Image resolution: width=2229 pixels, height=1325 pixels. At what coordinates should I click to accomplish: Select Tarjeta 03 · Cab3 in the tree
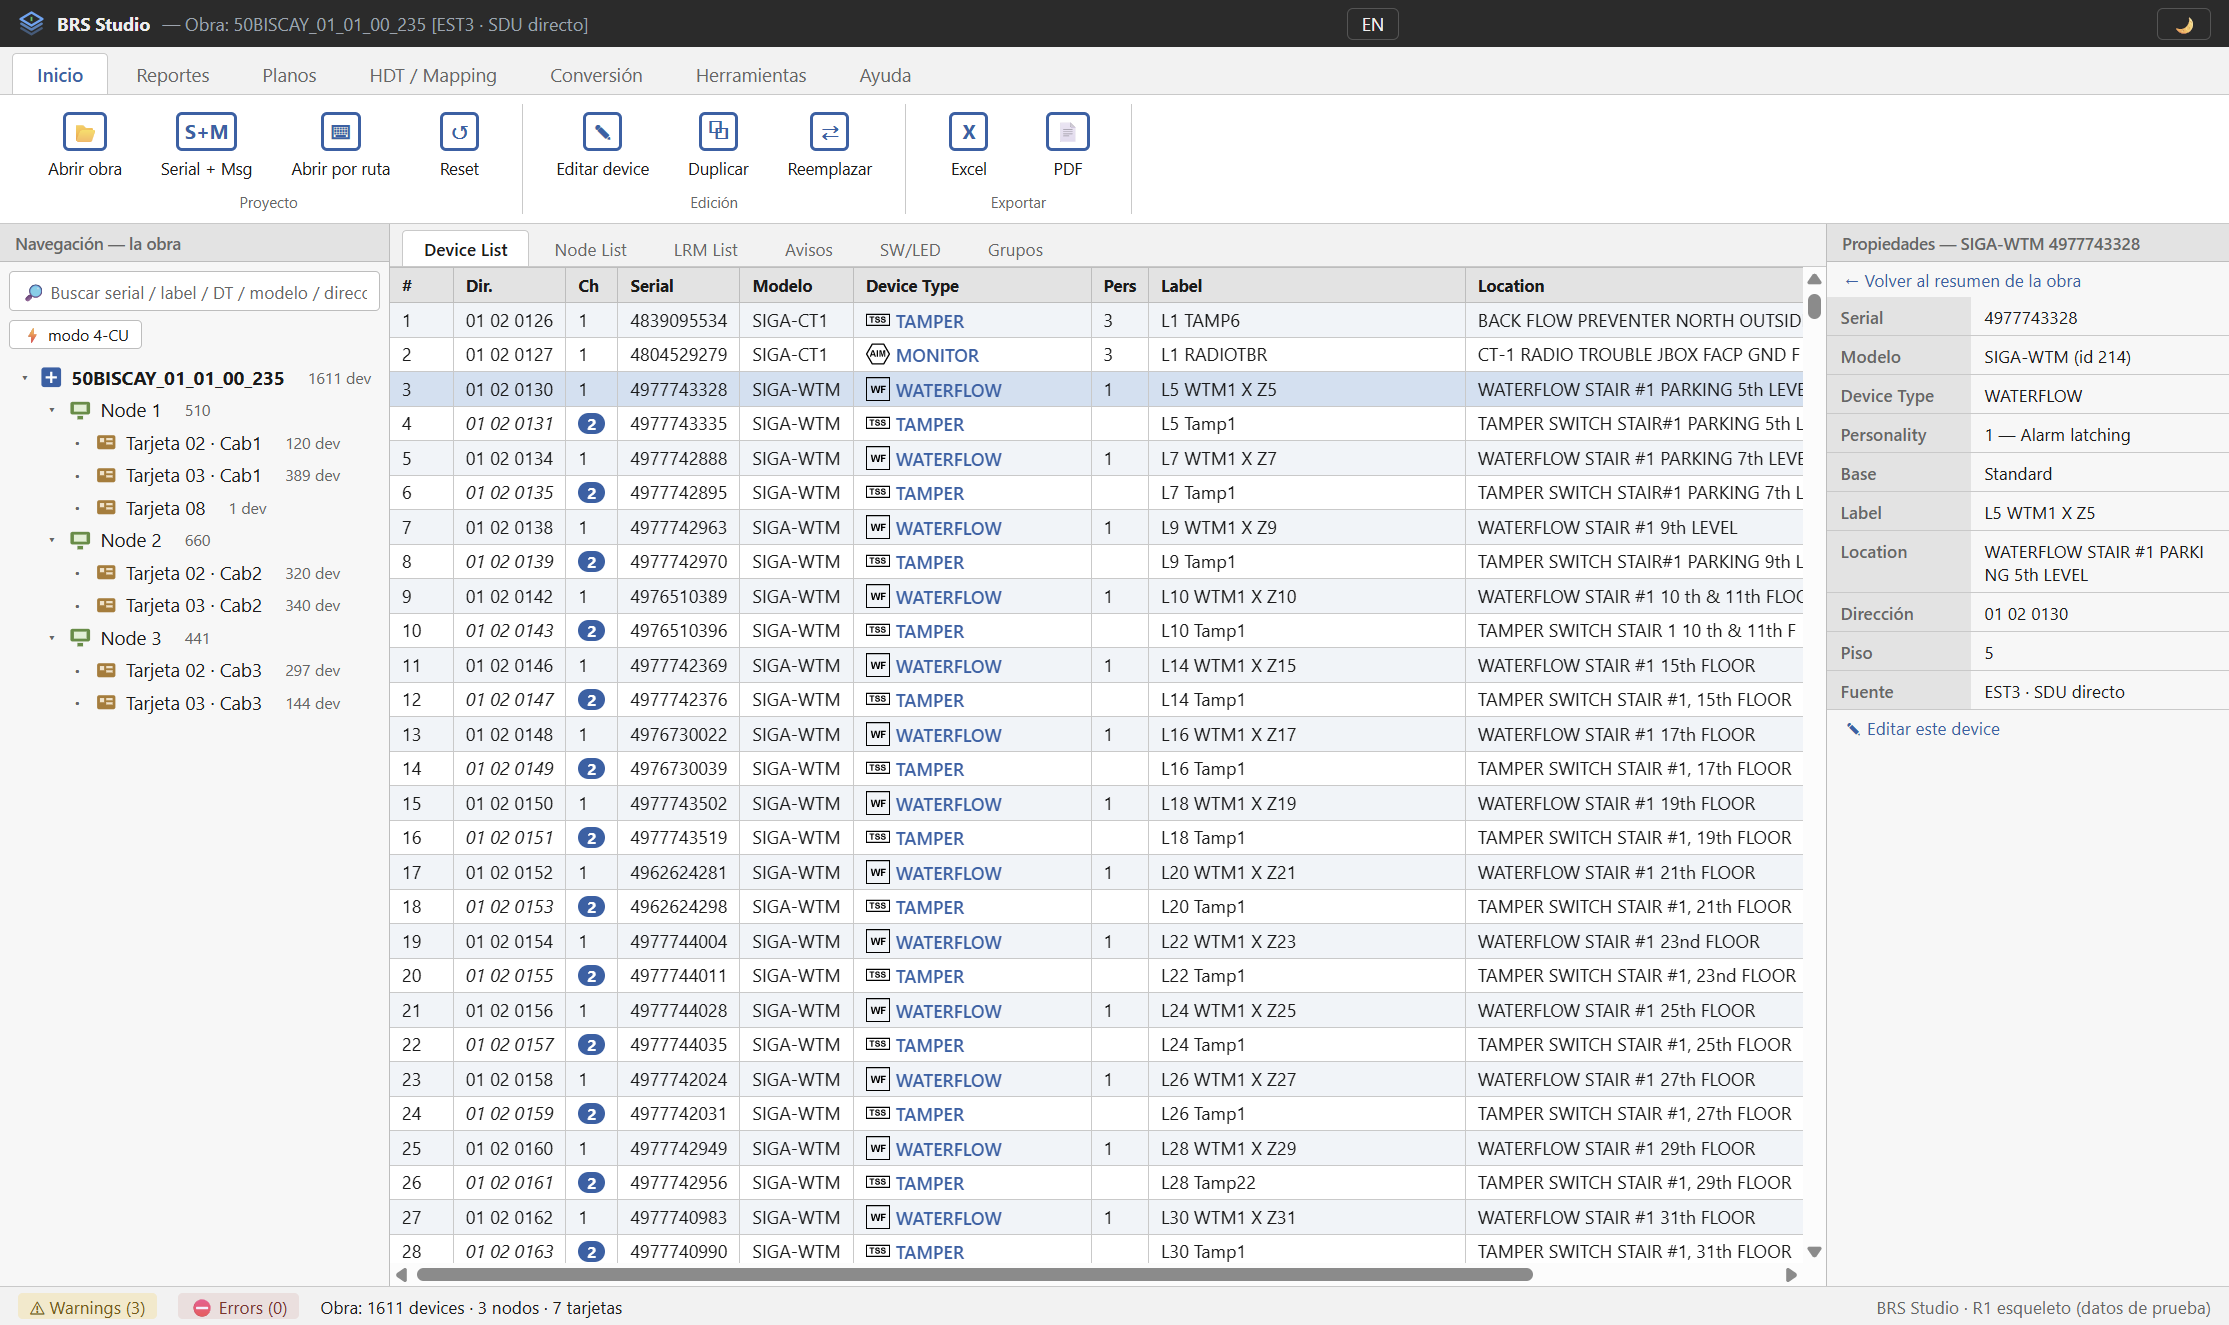pos(194,703)
